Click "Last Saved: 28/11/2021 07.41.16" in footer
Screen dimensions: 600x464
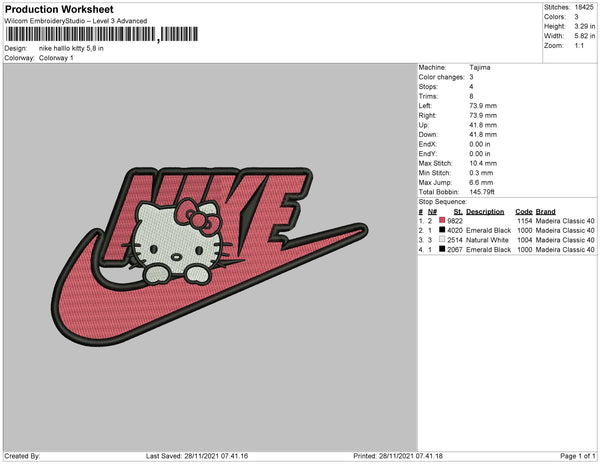point(197,456)
